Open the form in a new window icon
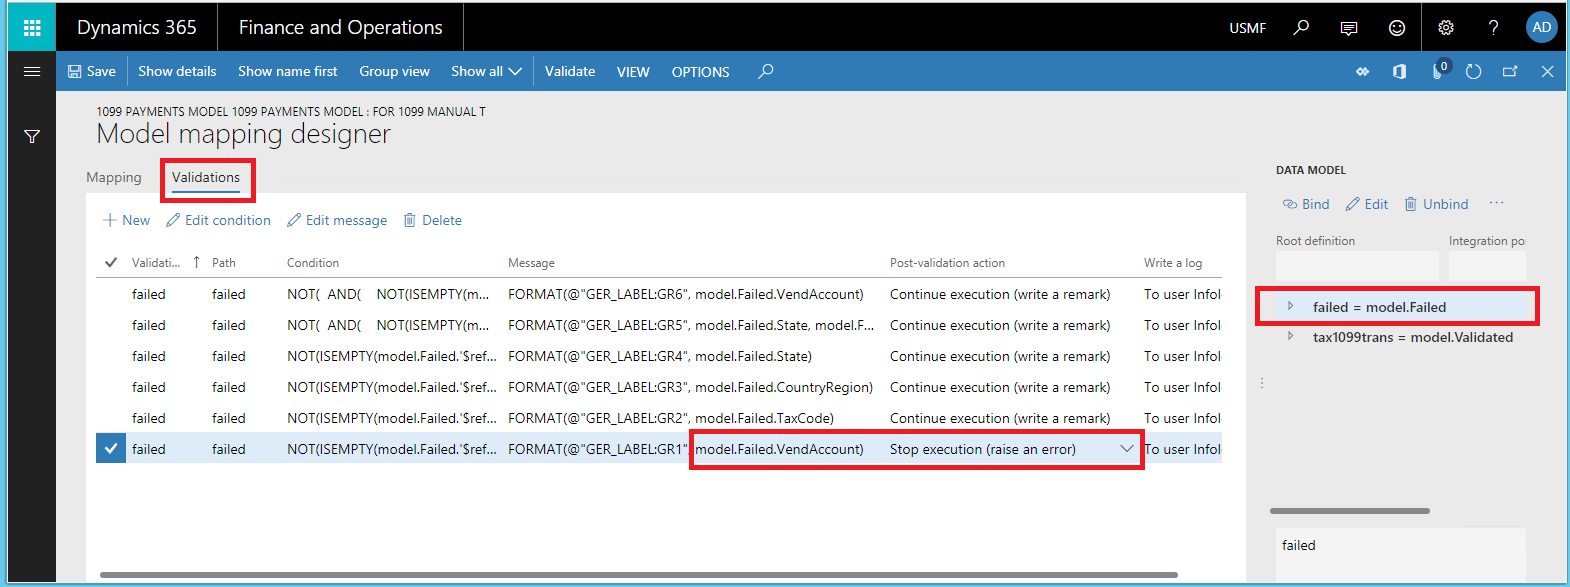Image resolution: width=1570 pixels, height=587 pixels. pos(1510,71)
